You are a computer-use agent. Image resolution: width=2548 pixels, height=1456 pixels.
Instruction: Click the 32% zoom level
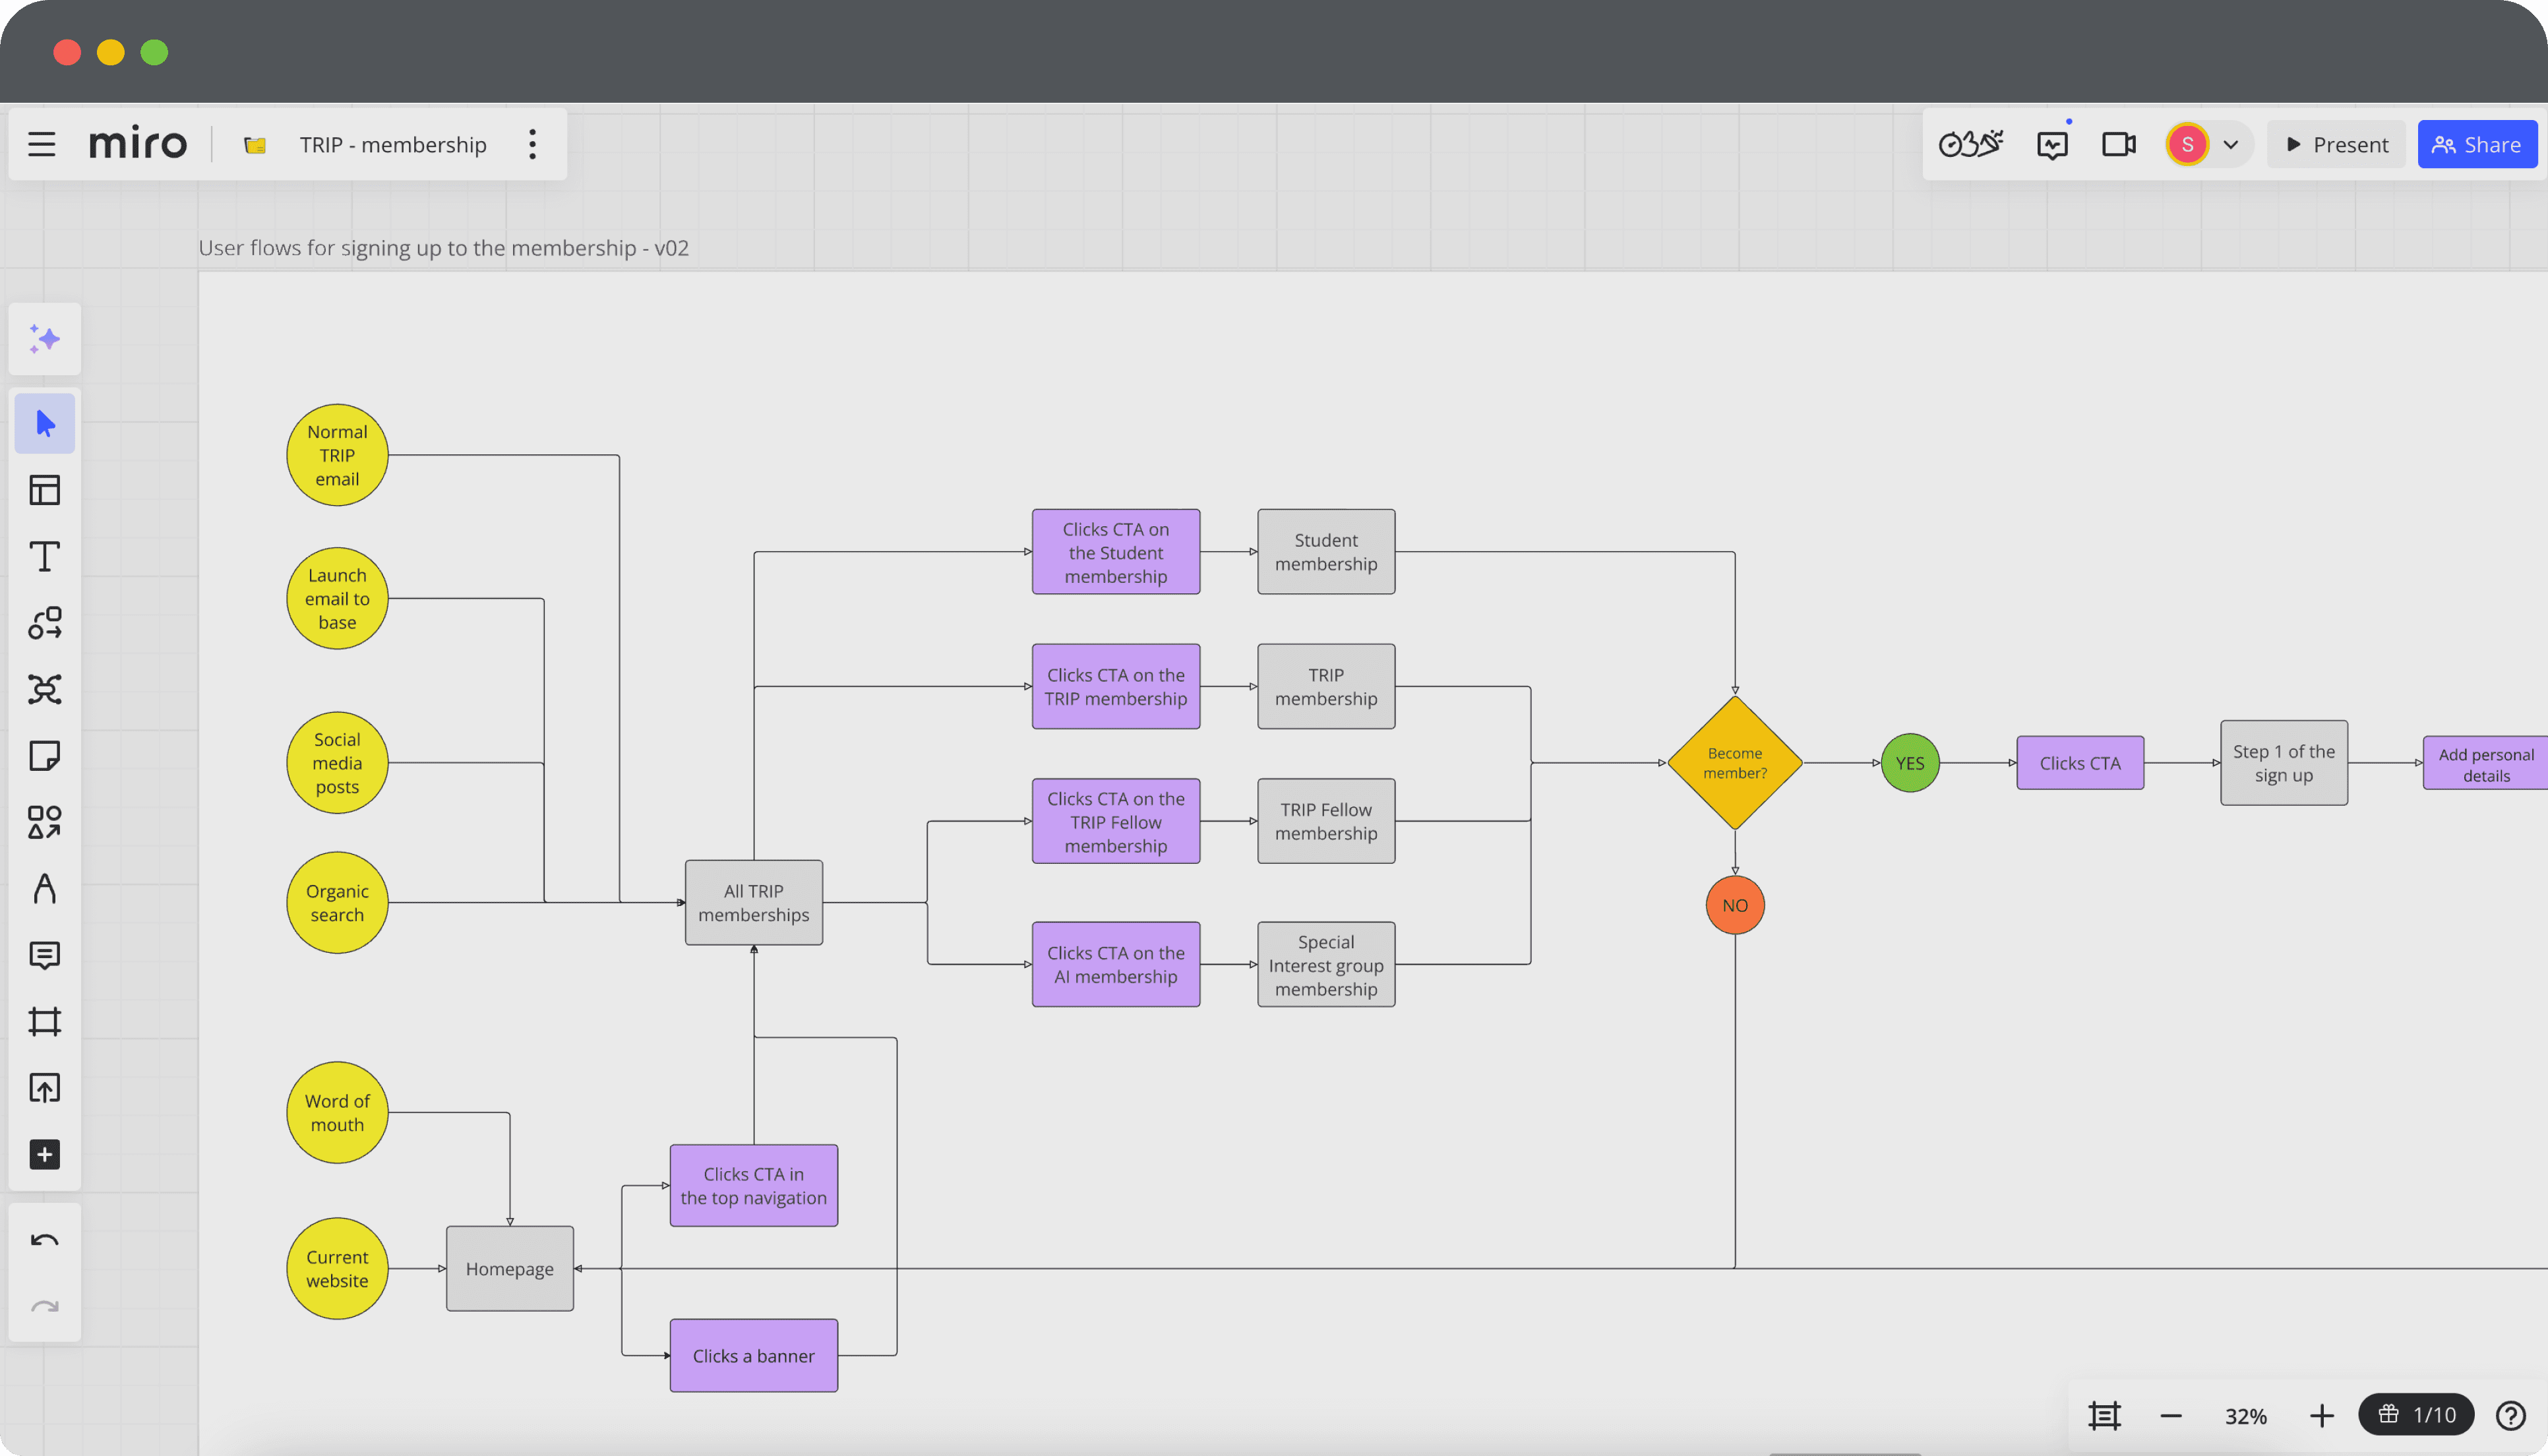pyautogui.click(x=2245, y=1416)
